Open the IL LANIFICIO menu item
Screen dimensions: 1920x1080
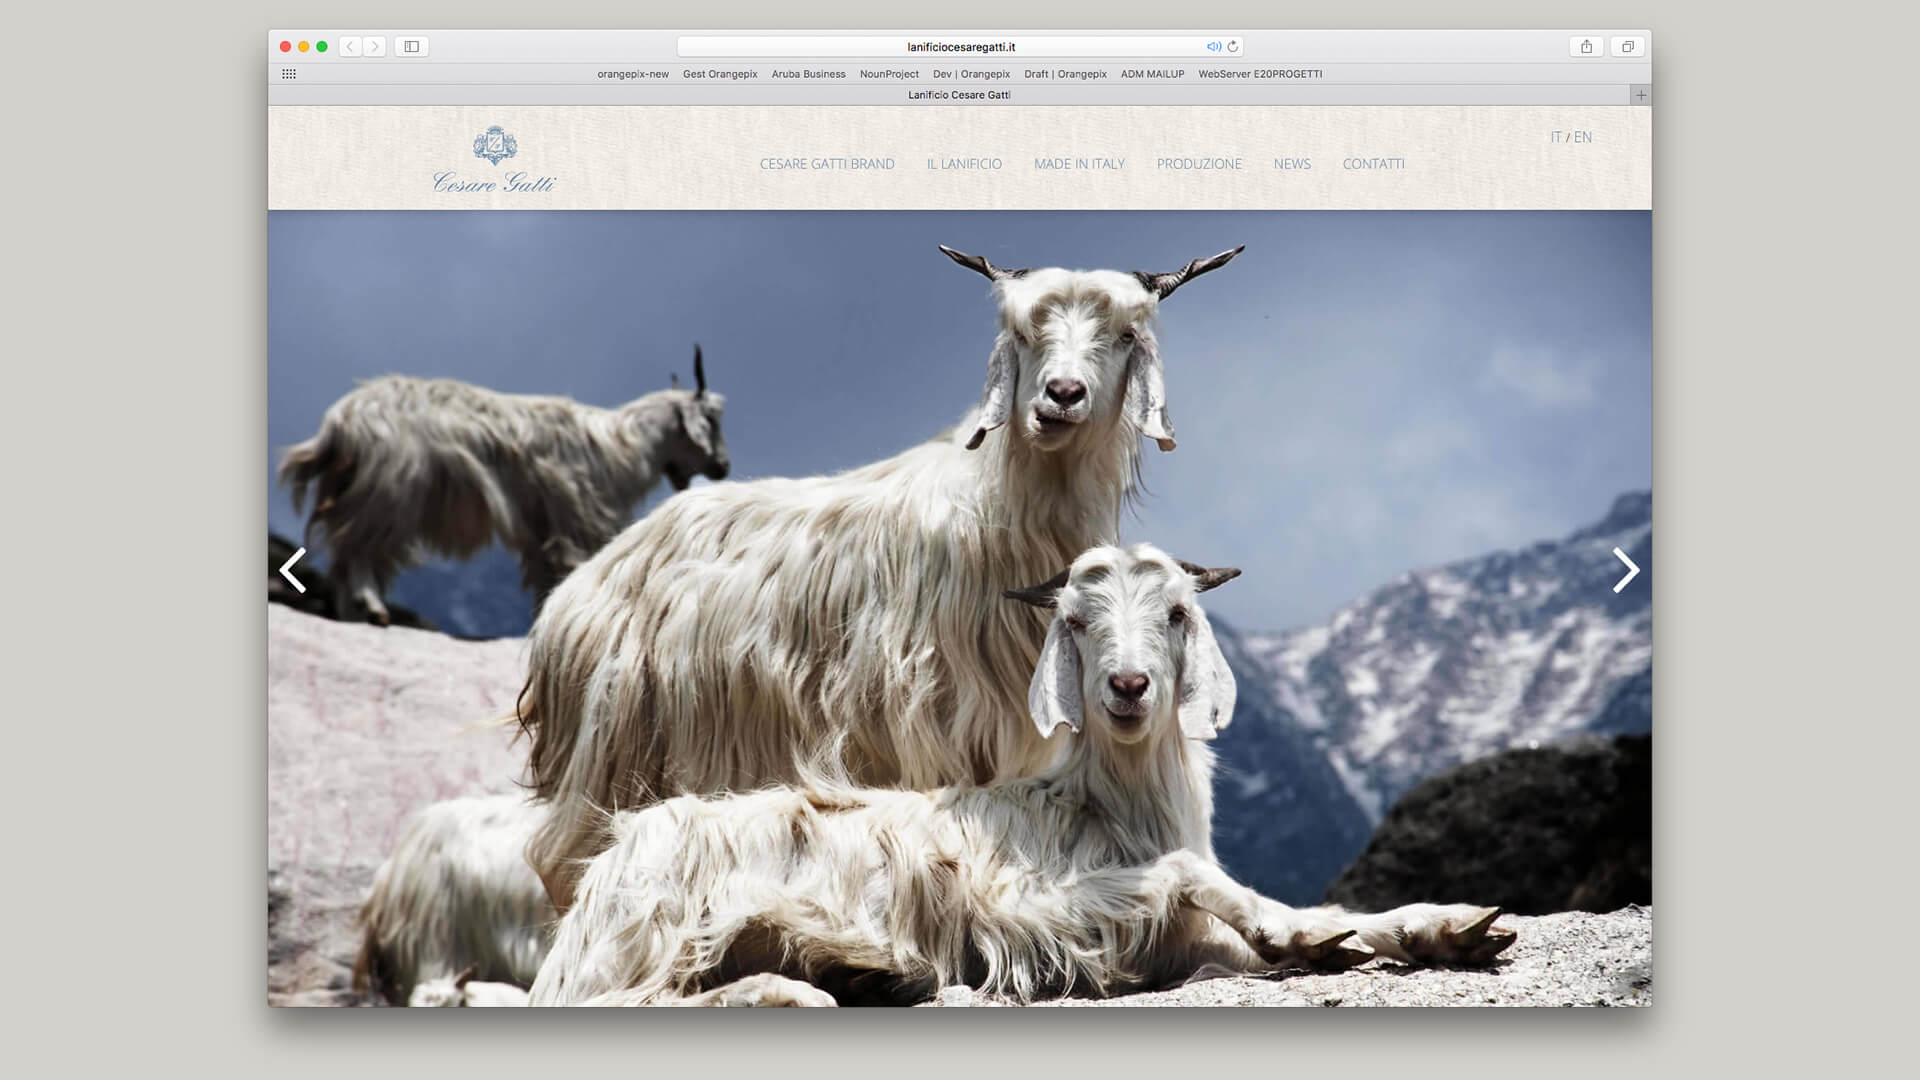tap(964, 164)
